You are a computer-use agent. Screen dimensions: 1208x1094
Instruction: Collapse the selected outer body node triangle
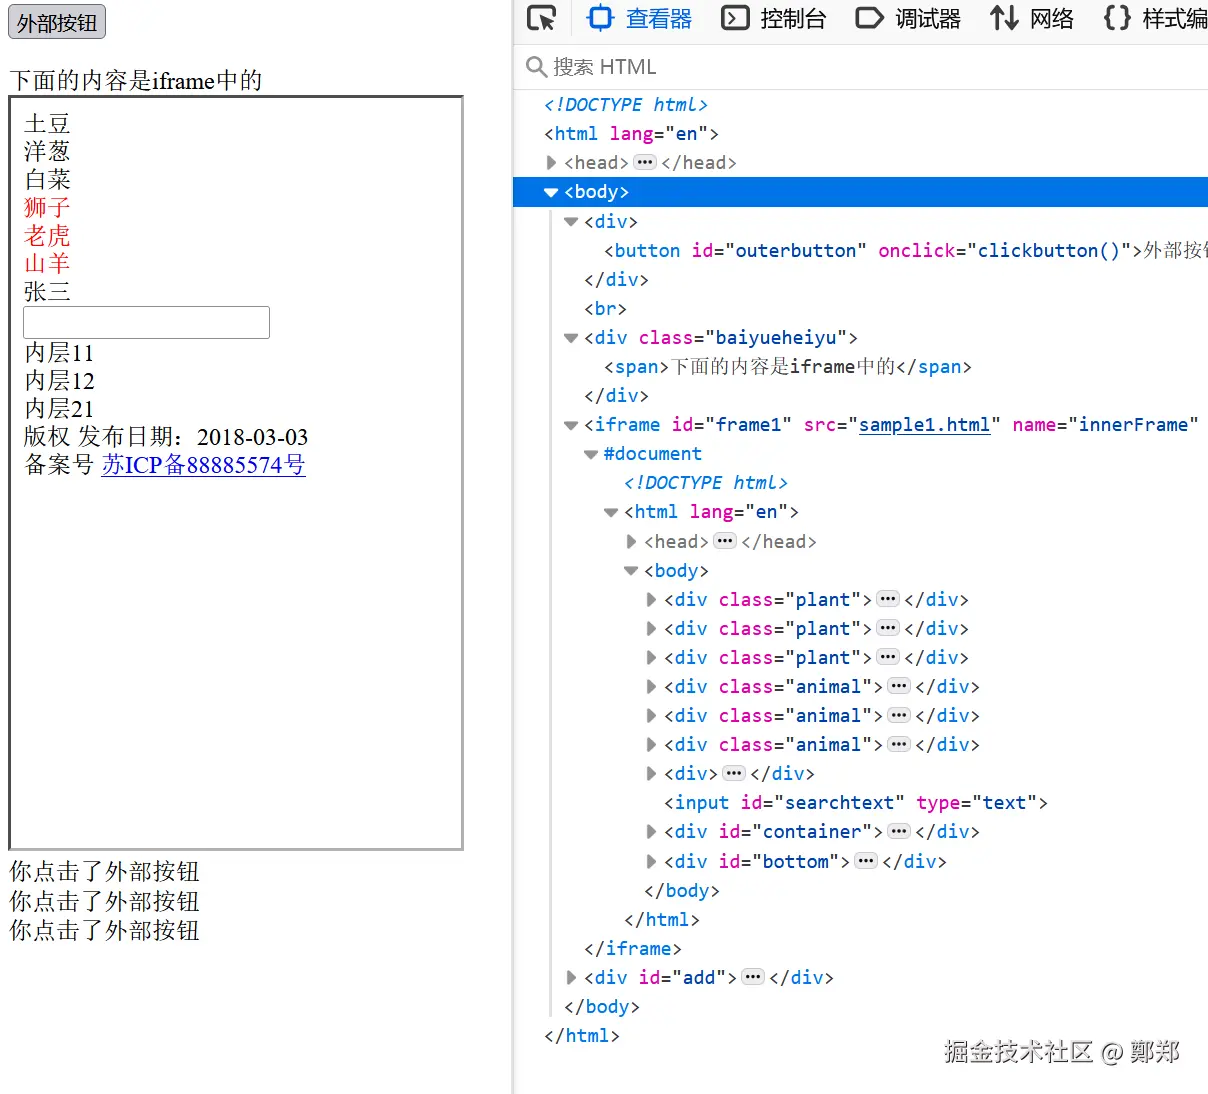(551, 192)
